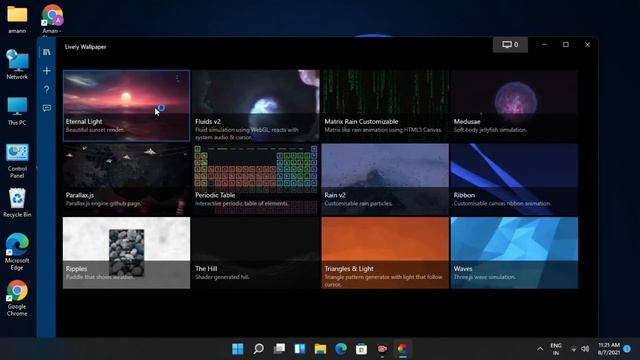Expand the system tray hidden icons chevron
The width and height of the screenshot is (640, 360).
[540, 349]
